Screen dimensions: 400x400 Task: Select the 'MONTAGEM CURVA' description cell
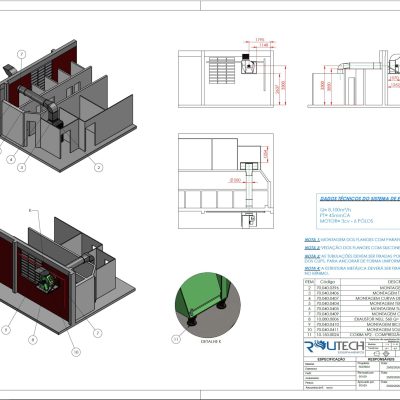(370, 298)
